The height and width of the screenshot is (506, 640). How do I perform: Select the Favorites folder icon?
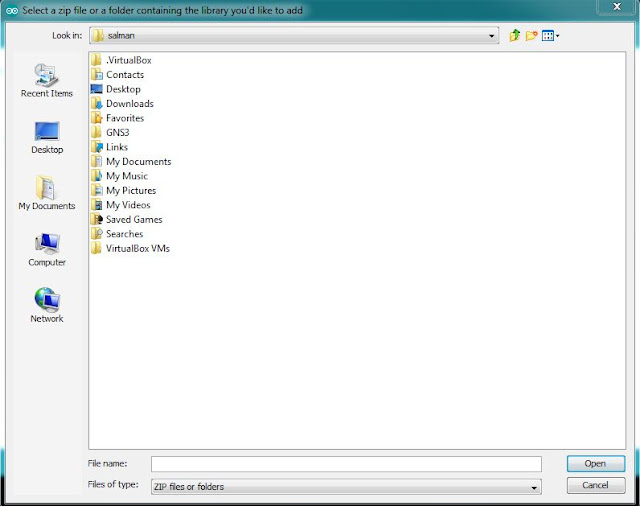click(97, 118)
